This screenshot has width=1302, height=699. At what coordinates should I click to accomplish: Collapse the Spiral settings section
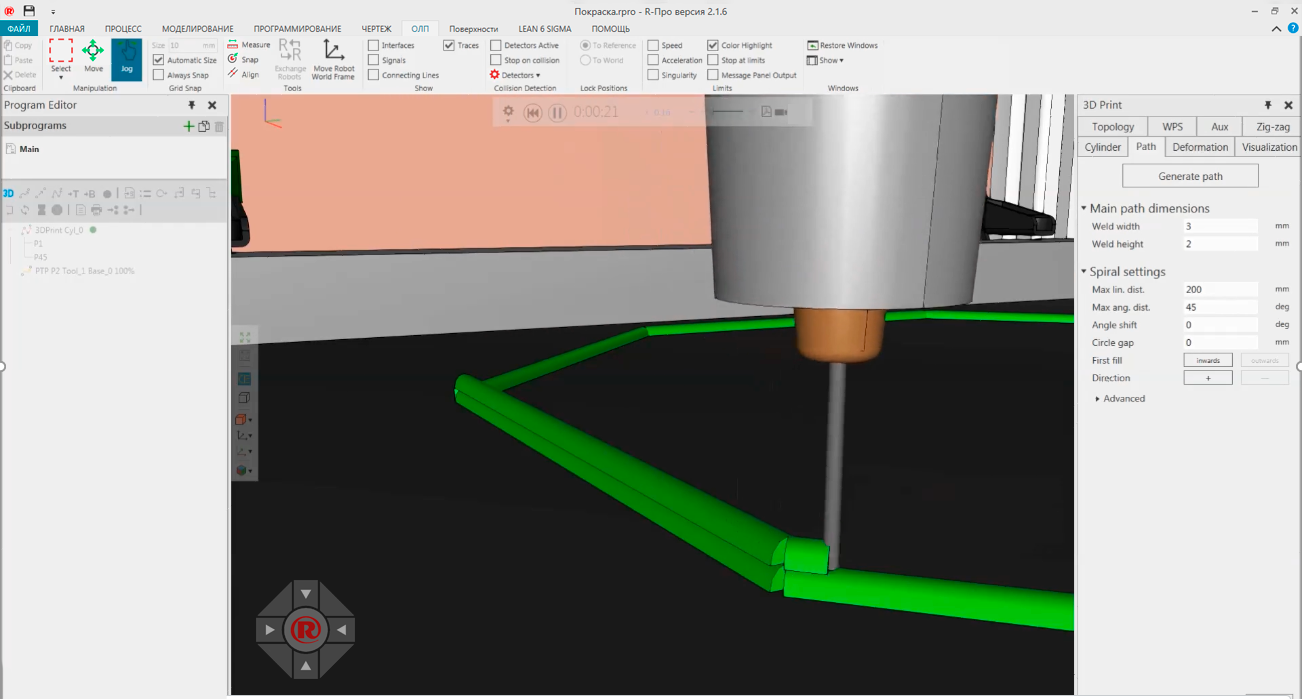click(x=1084, y=271)
